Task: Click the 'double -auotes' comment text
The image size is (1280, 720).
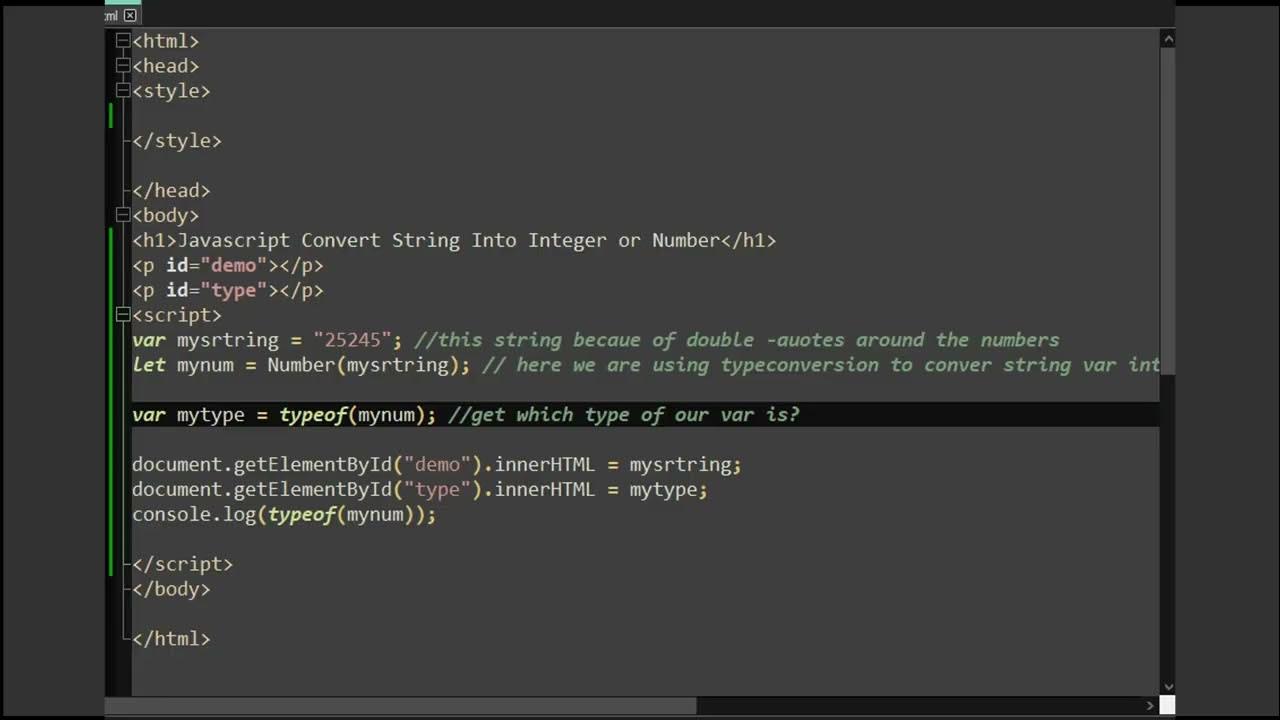Action: tap(765, 340)
